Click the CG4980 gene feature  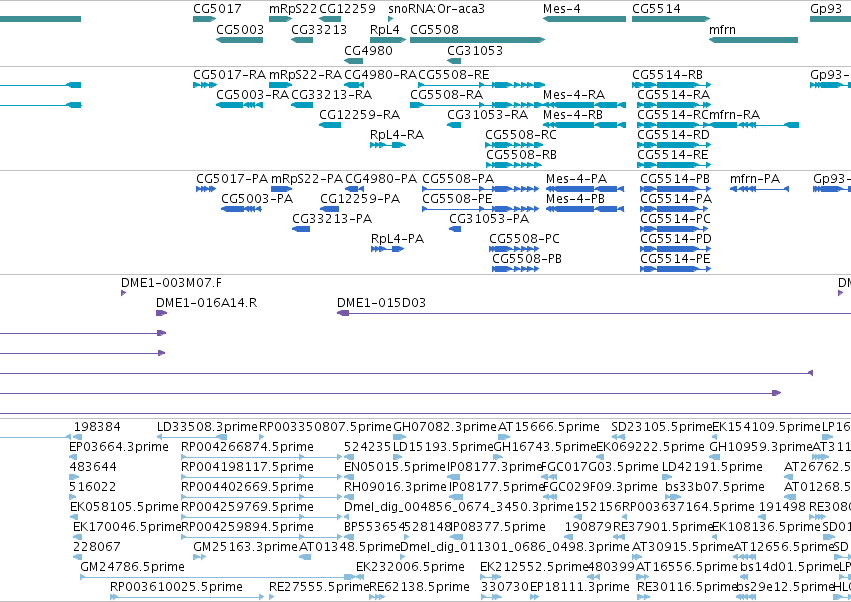(353, 61)
